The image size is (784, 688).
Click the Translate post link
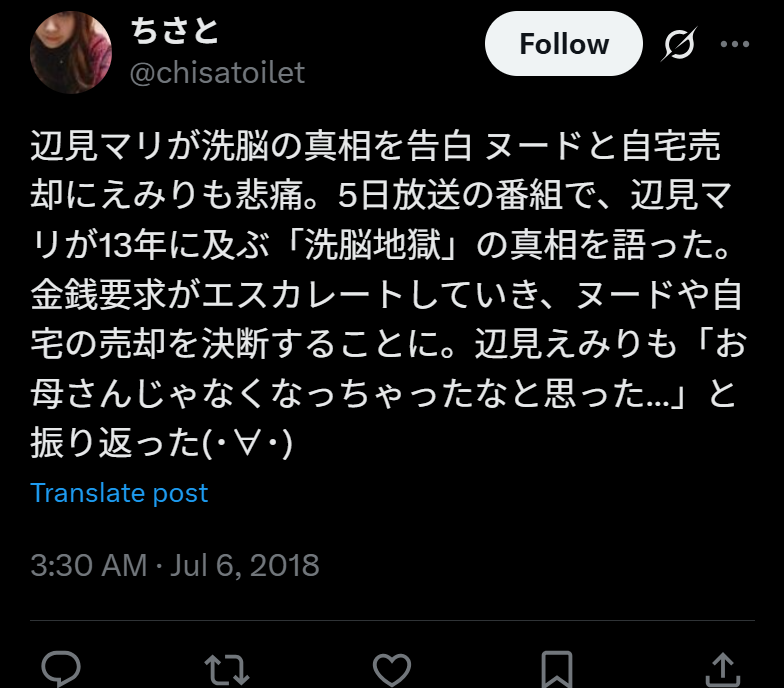(119, 493)
